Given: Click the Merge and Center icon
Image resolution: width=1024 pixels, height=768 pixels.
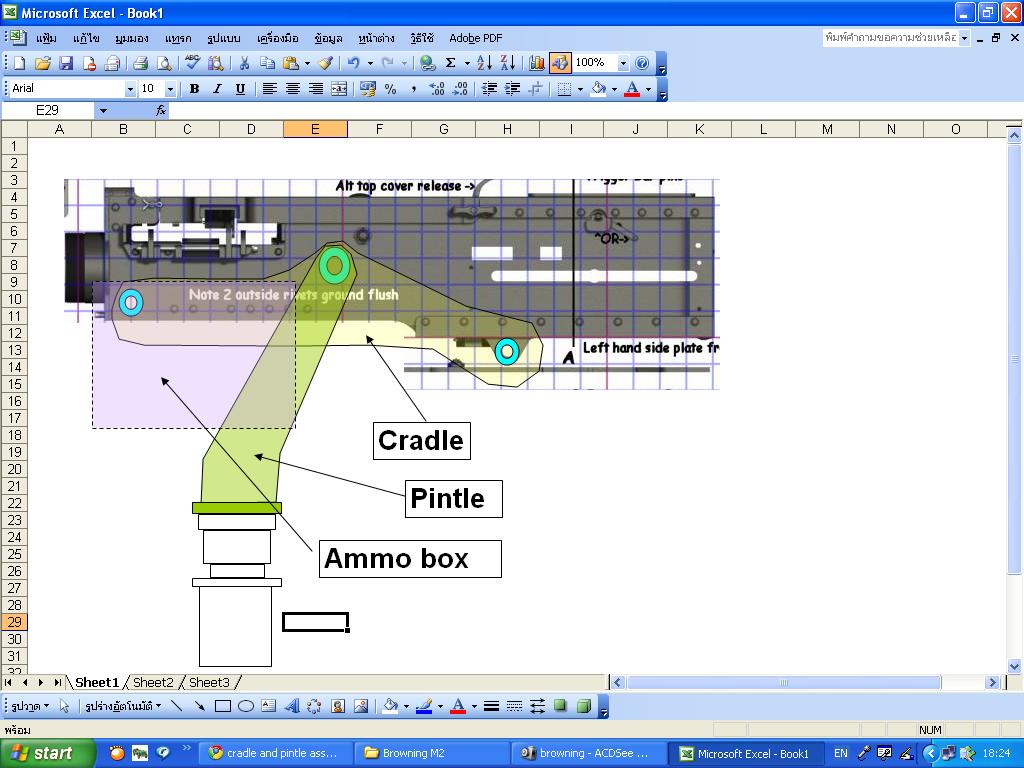Looking at the screenshot, I should (339, 89).
